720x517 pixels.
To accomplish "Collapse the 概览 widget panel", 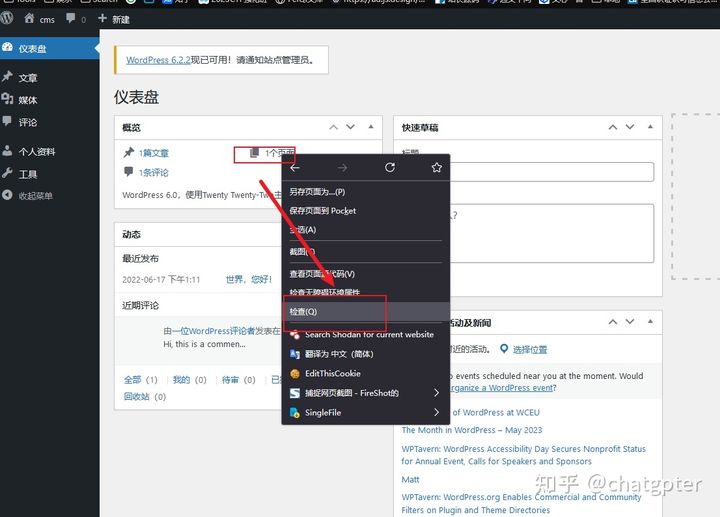I will [371, 127].
